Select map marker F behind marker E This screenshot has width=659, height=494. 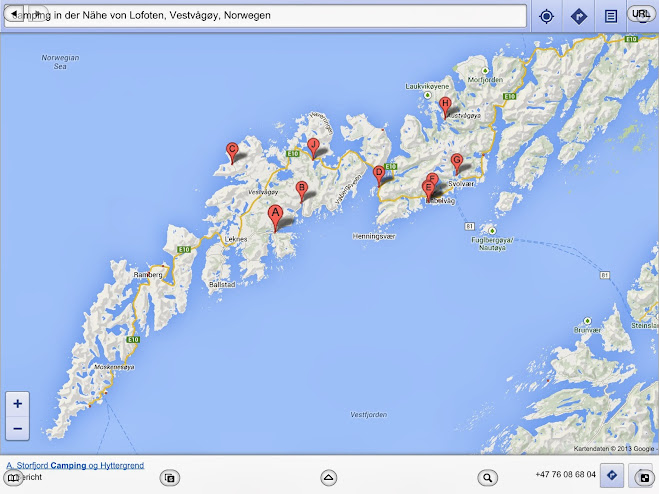[x=433, y=177]
